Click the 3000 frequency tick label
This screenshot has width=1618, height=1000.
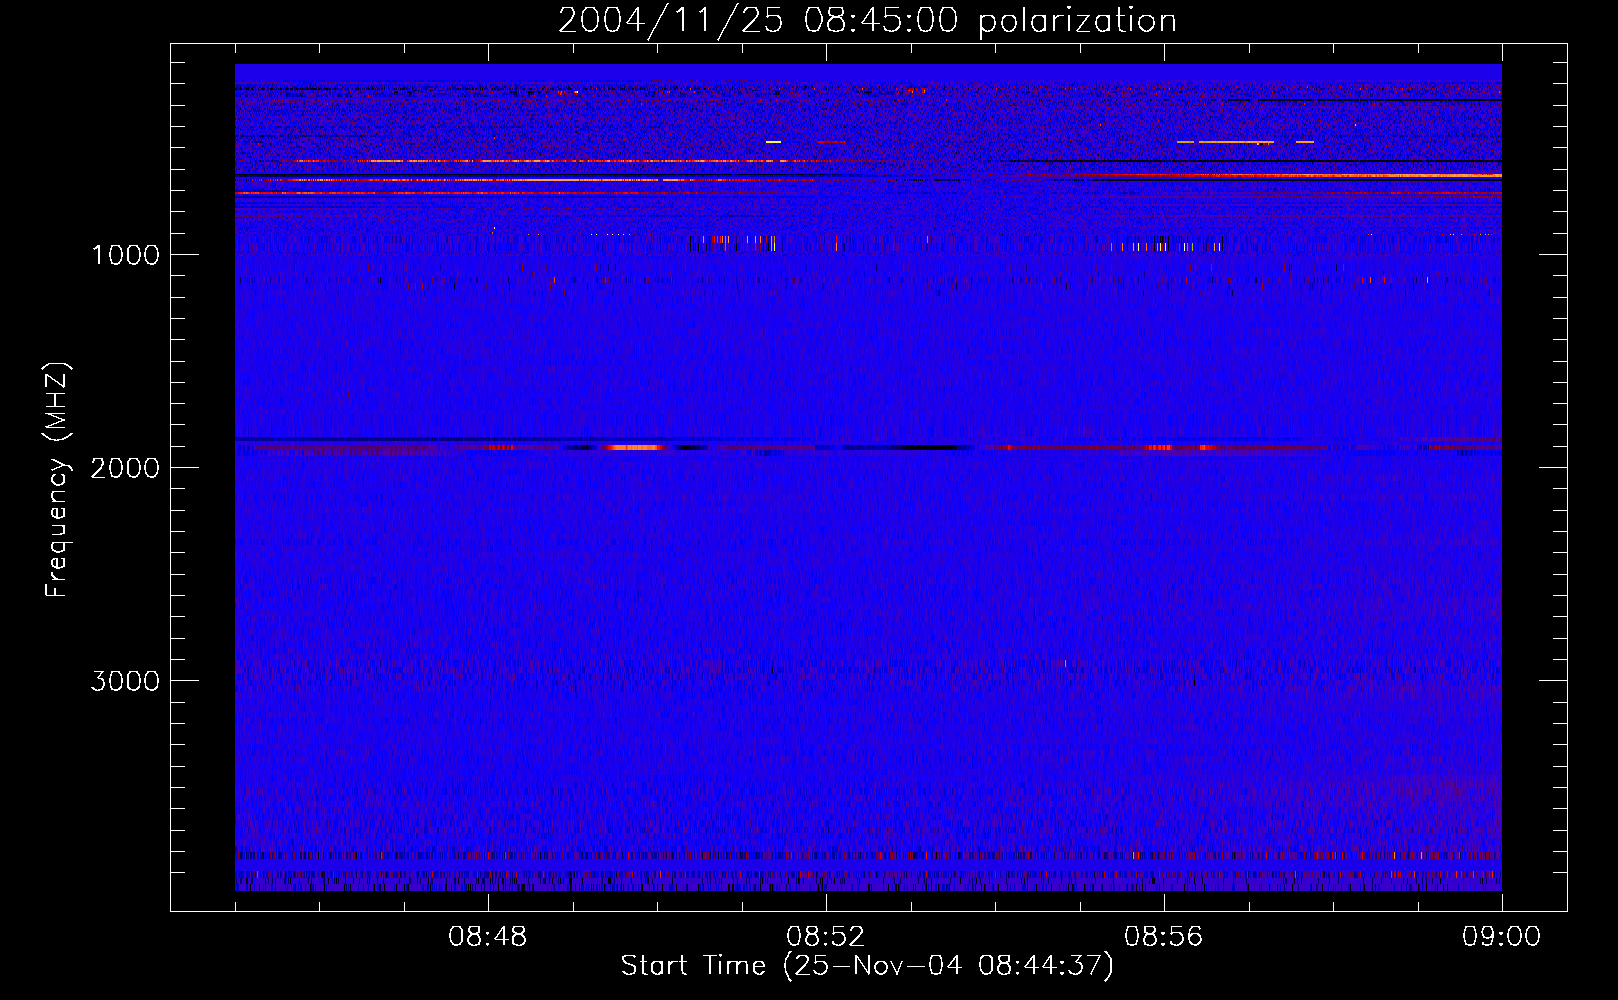coord(125,681)
